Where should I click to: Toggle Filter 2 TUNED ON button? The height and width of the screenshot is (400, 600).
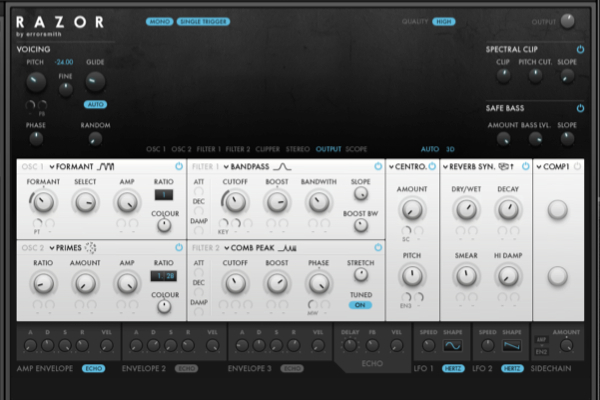[360, 305]
